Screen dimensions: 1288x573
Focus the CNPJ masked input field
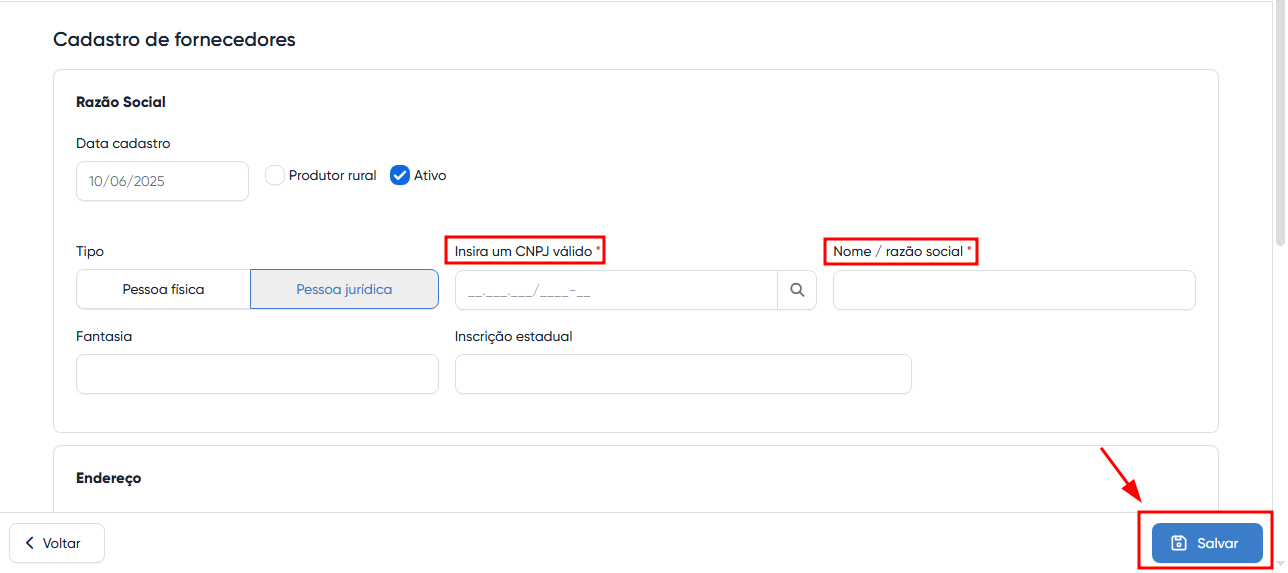point(615,290)
